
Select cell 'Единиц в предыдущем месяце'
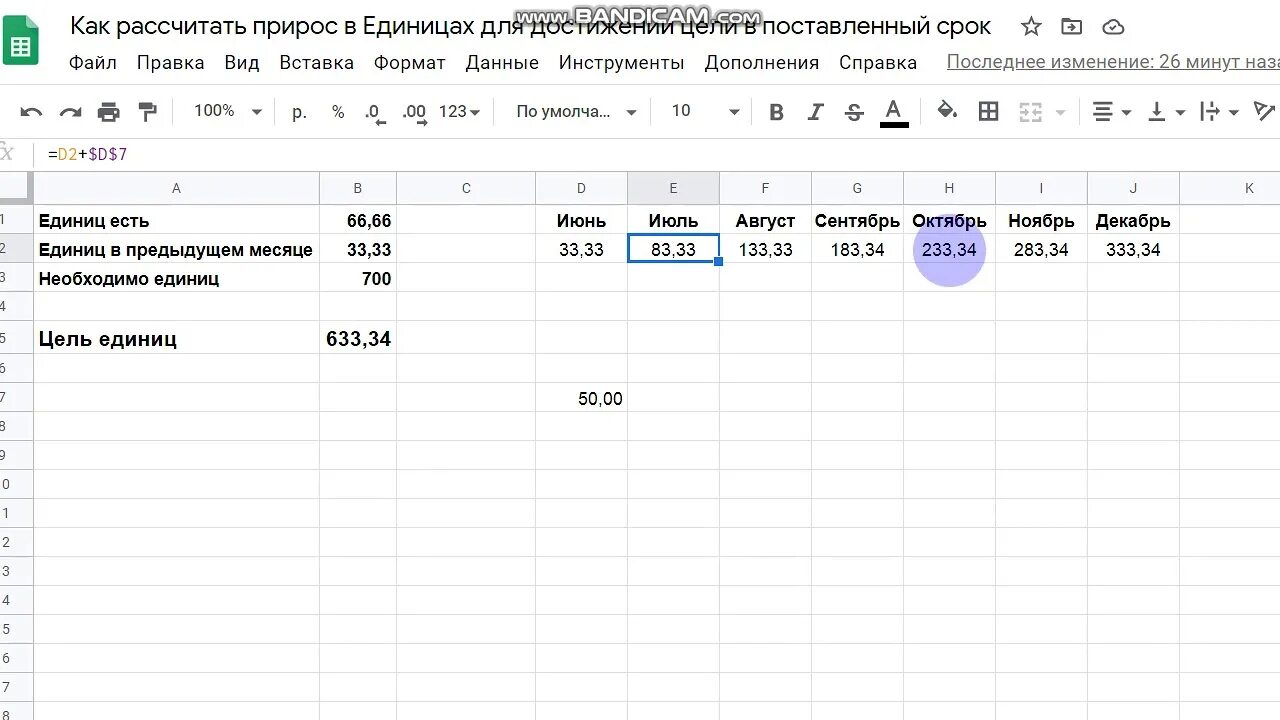pos(177,250)
